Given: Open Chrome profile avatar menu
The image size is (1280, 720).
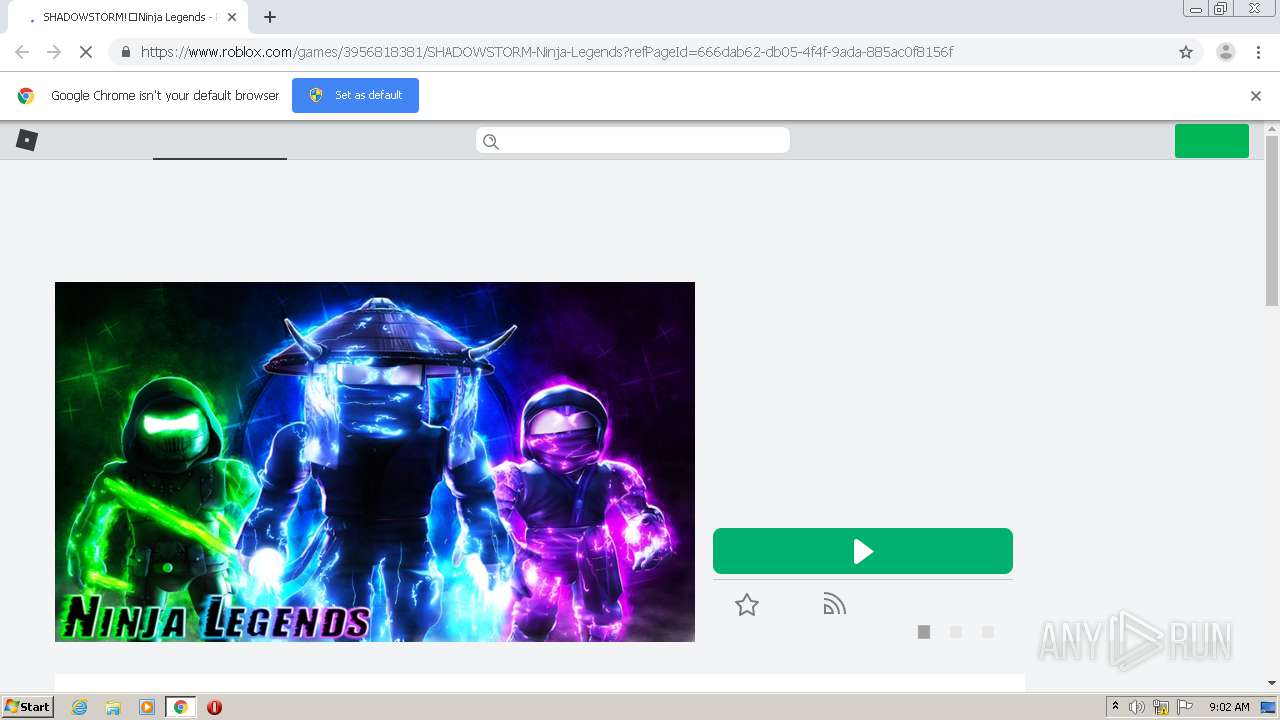Looking at the screenshot, I should (x=1225, y=52).
